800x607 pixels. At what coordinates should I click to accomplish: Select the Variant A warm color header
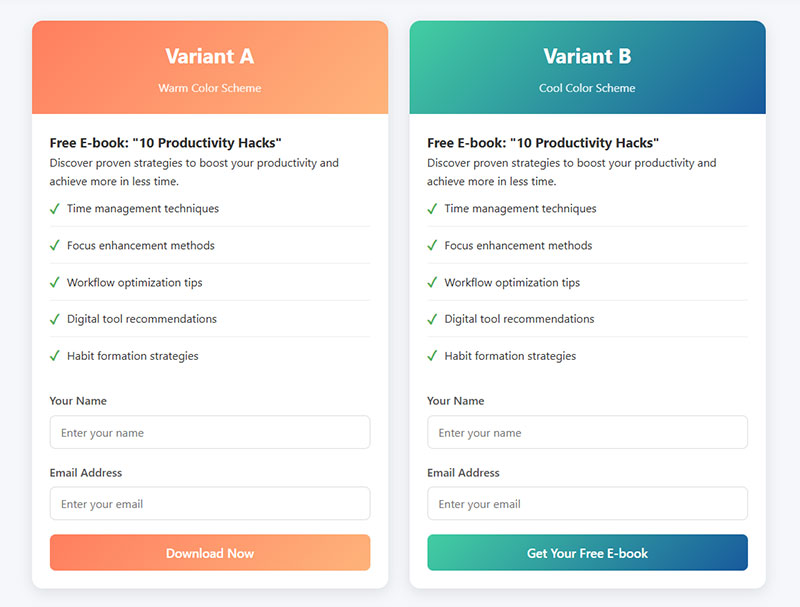pyautogui.click(x=210, y=65)
